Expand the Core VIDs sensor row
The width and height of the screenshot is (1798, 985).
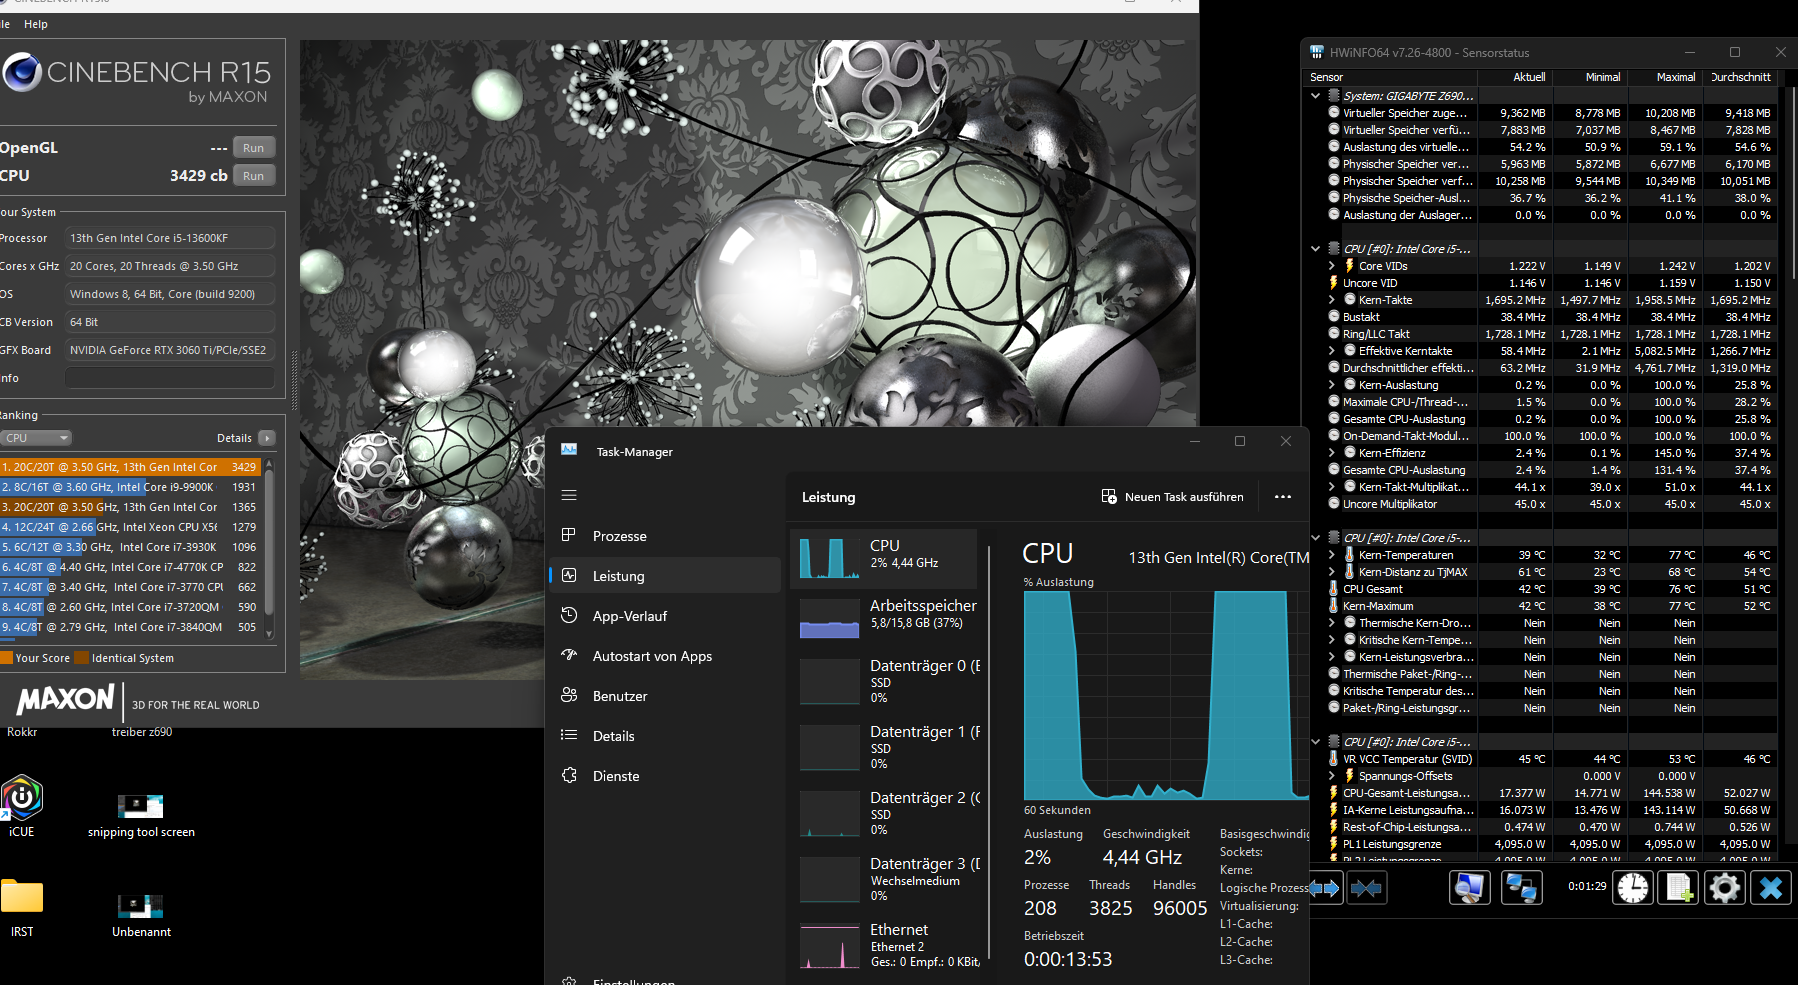click(1332, 266)
